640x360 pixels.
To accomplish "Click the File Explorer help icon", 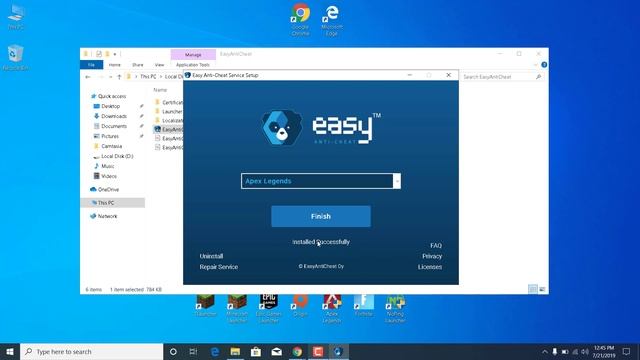I will (544, 65).
